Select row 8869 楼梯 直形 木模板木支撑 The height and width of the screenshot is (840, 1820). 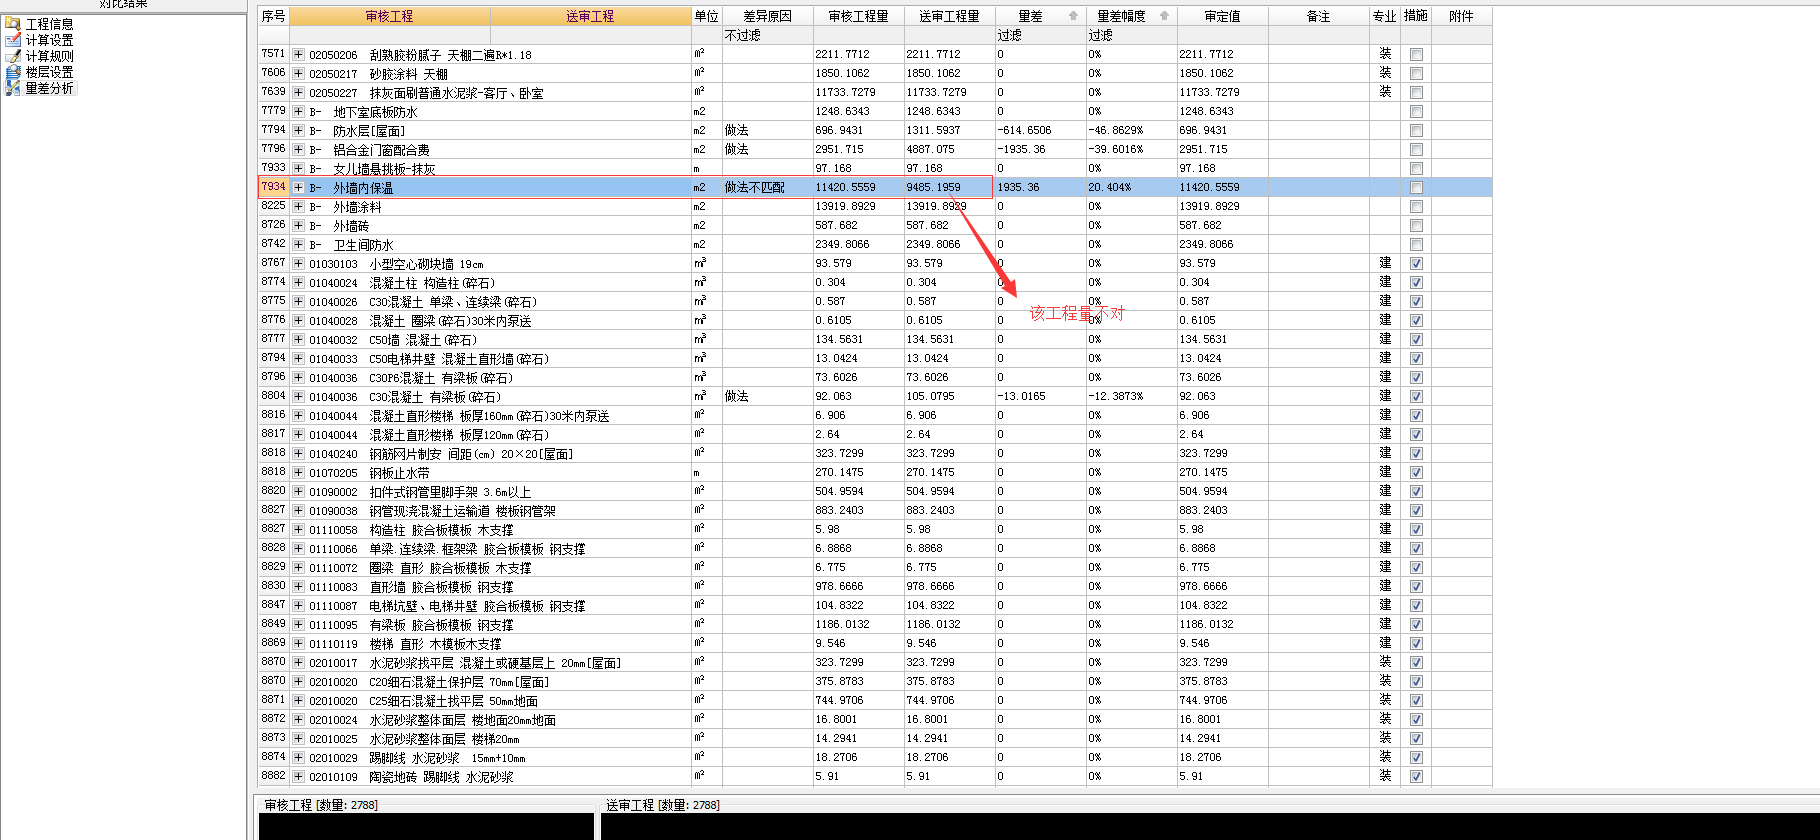pos(875,644)
